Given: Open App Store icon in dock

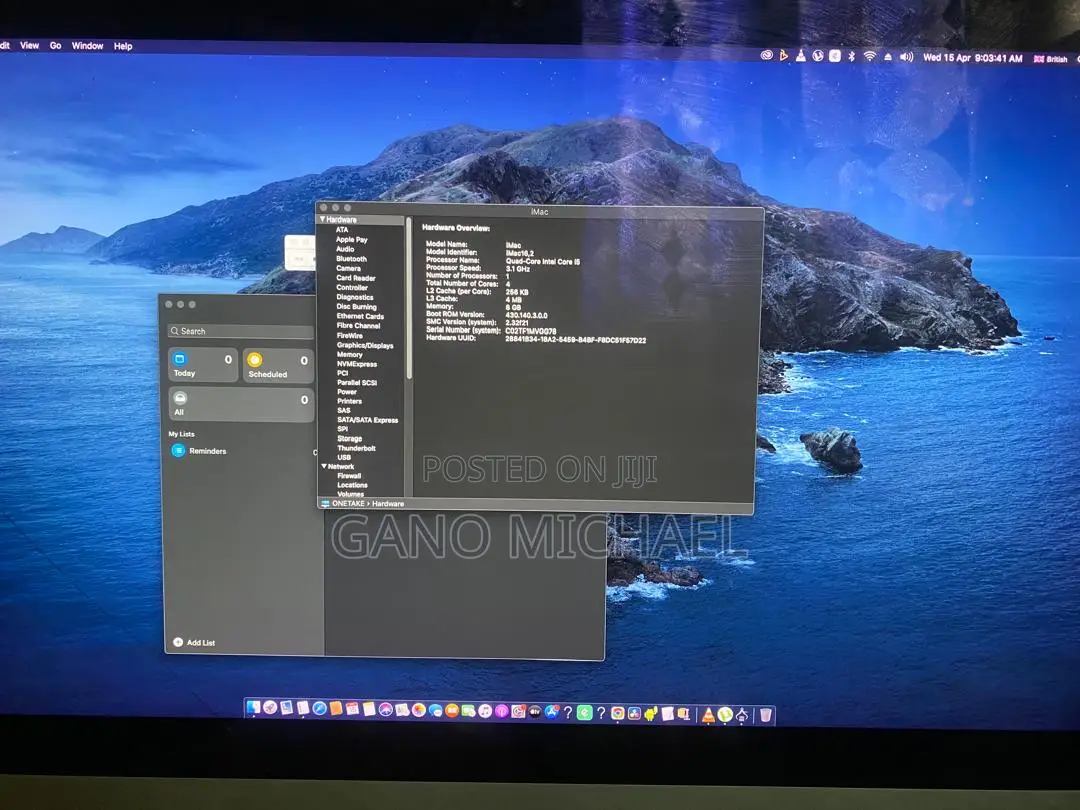Looking at the screenshot, I should point(551,712).
